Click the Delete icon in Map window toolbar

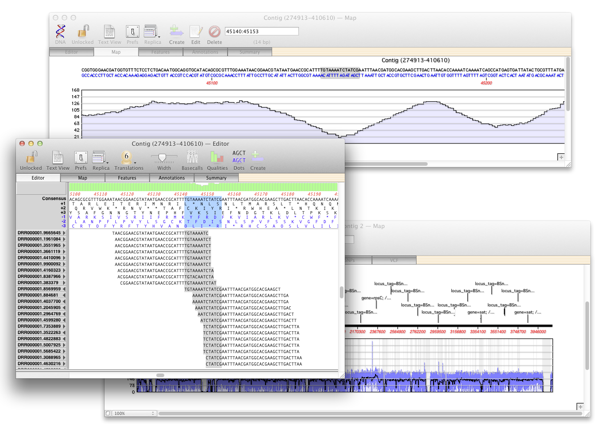coord(214,32)
